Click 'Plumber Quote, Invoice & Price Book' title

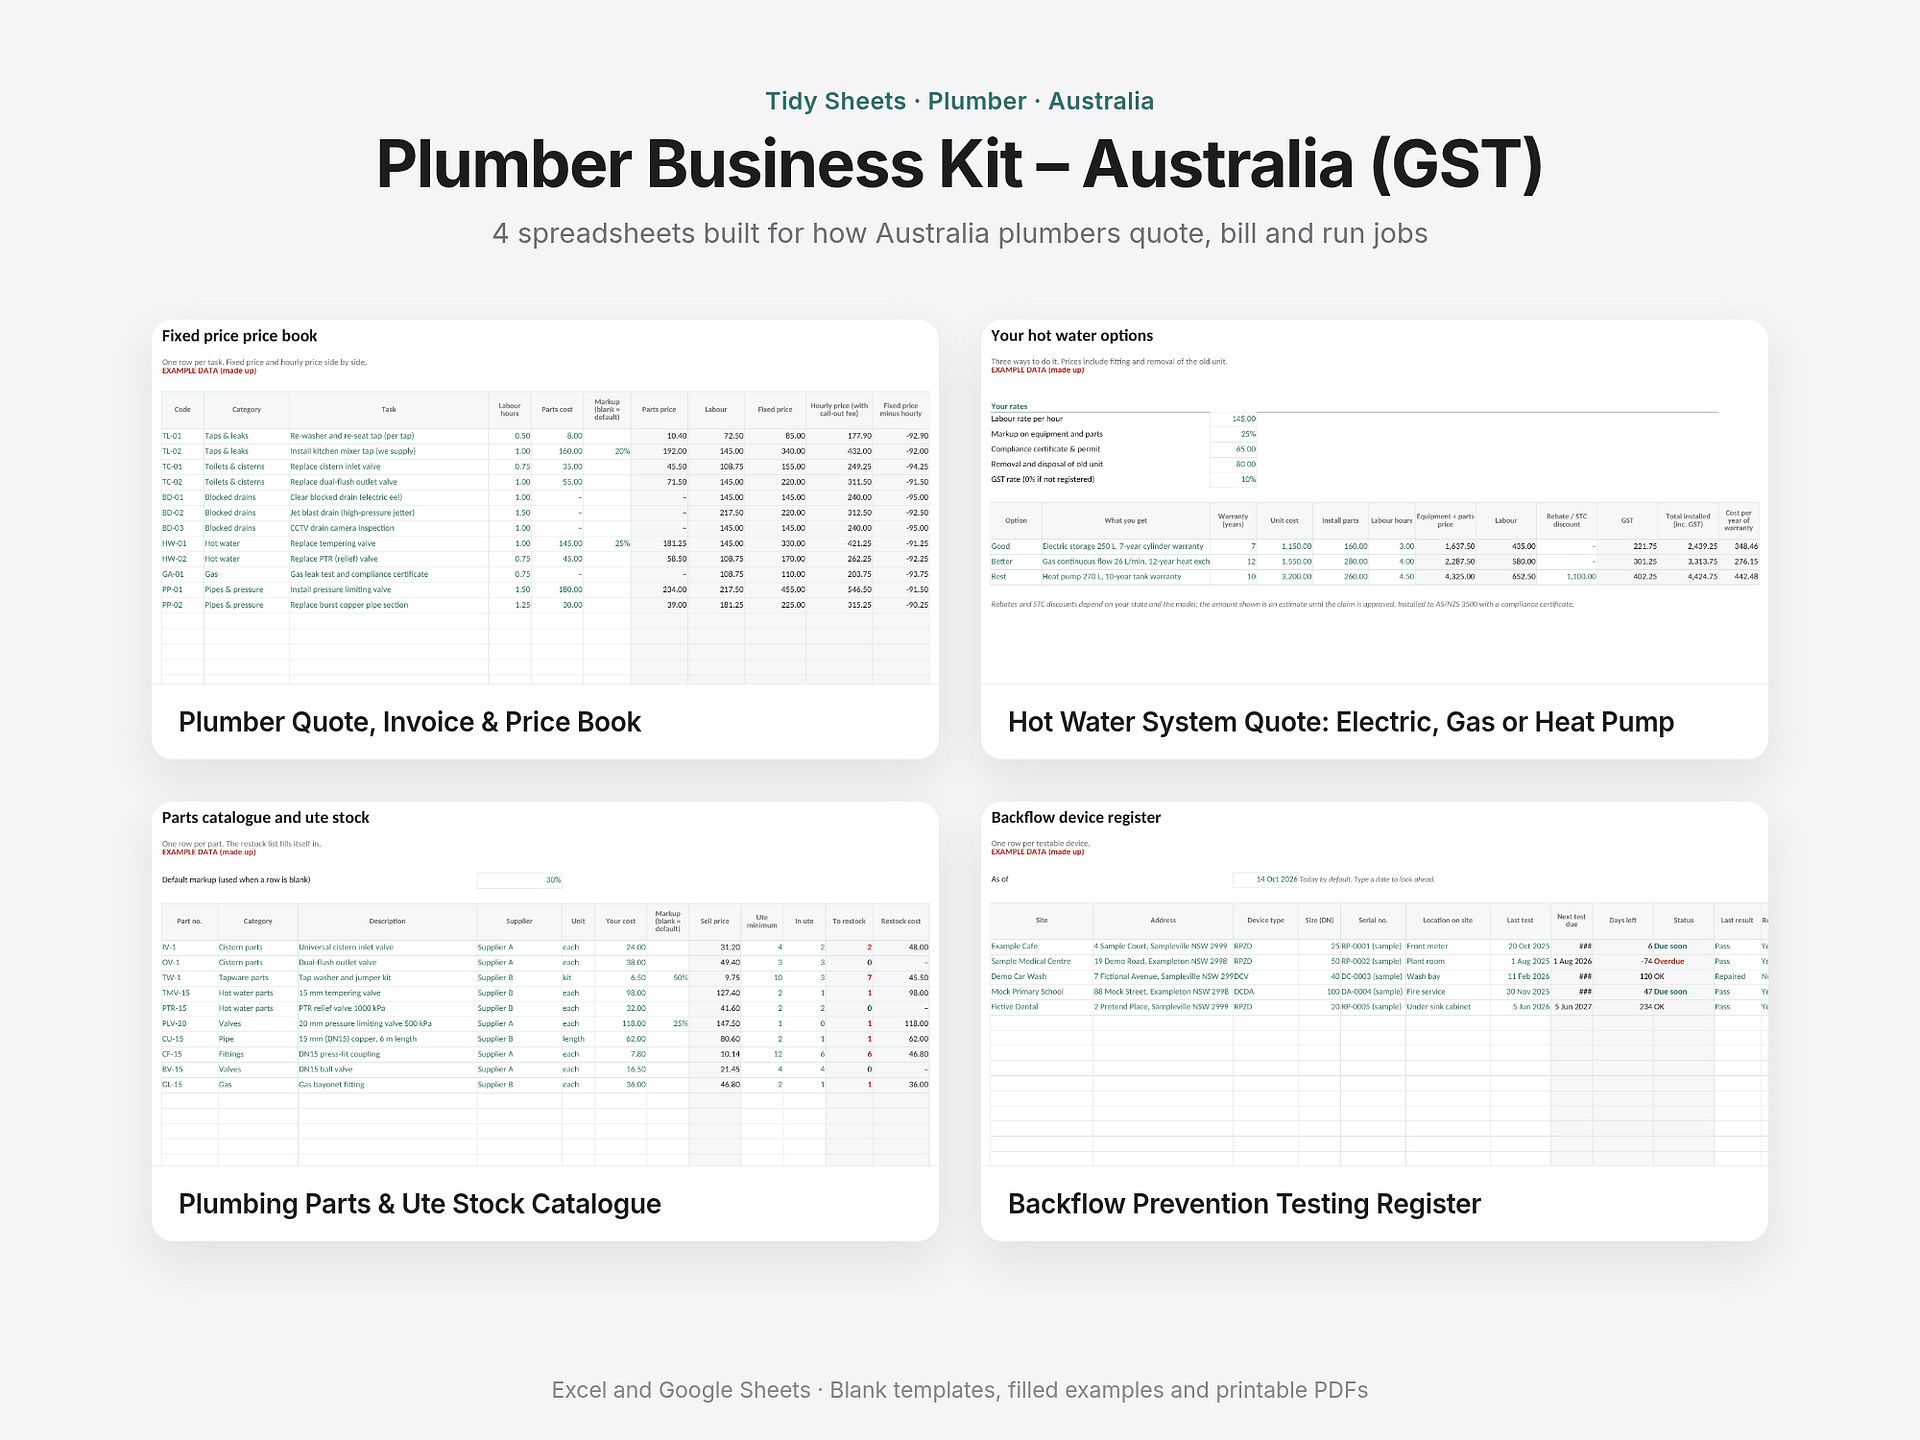(410, 722)
